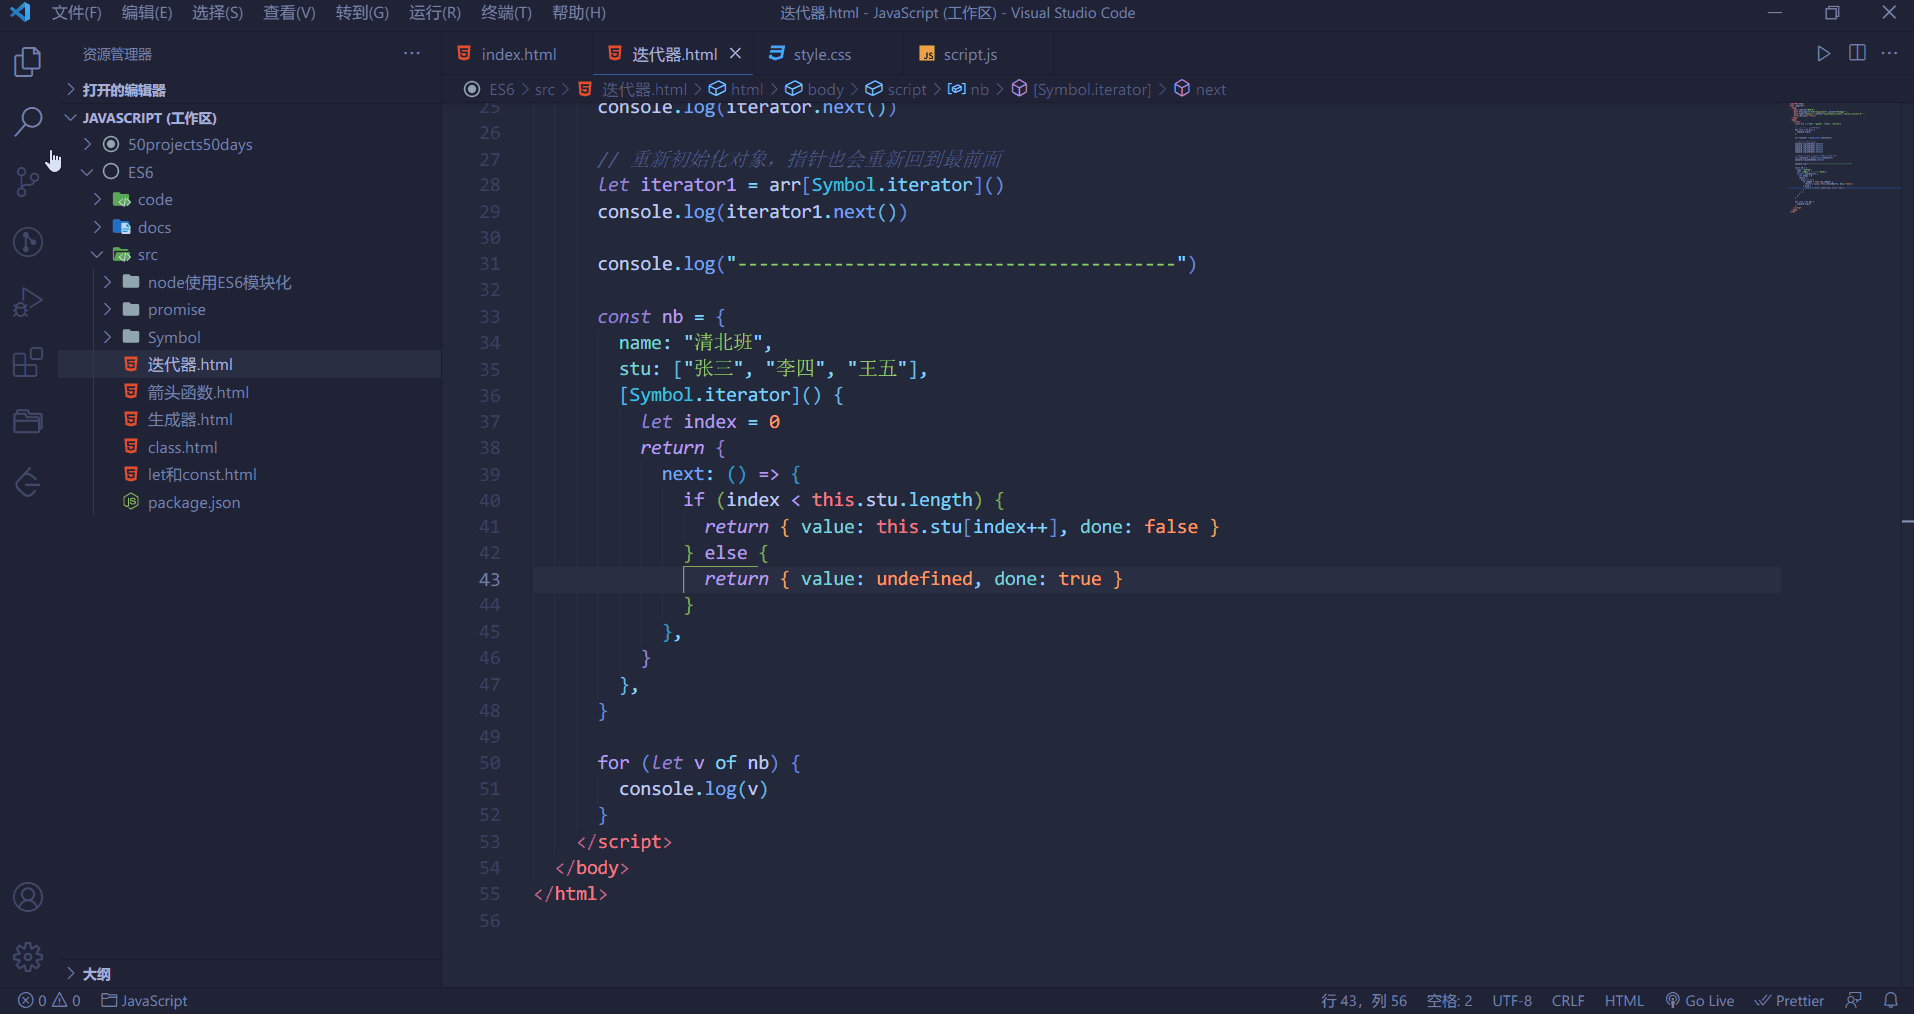Viewport: 1914px width, 1014px height.
Task: Open the Source Control view
Action: pos(27,181)
